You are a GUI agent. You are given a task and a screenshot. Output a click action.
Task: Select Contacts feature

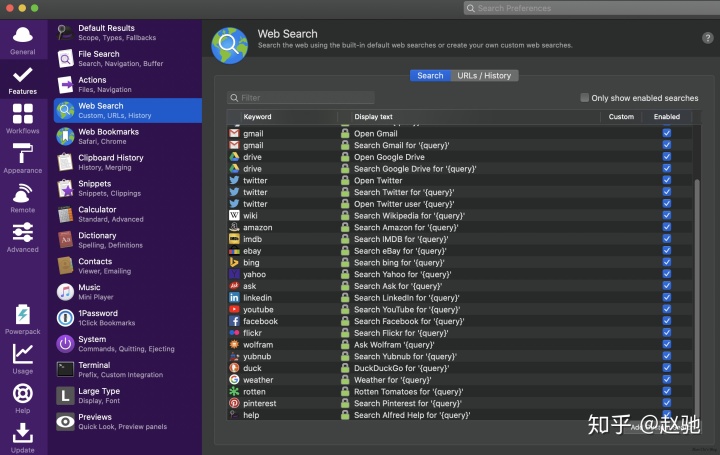pos(128,266)
